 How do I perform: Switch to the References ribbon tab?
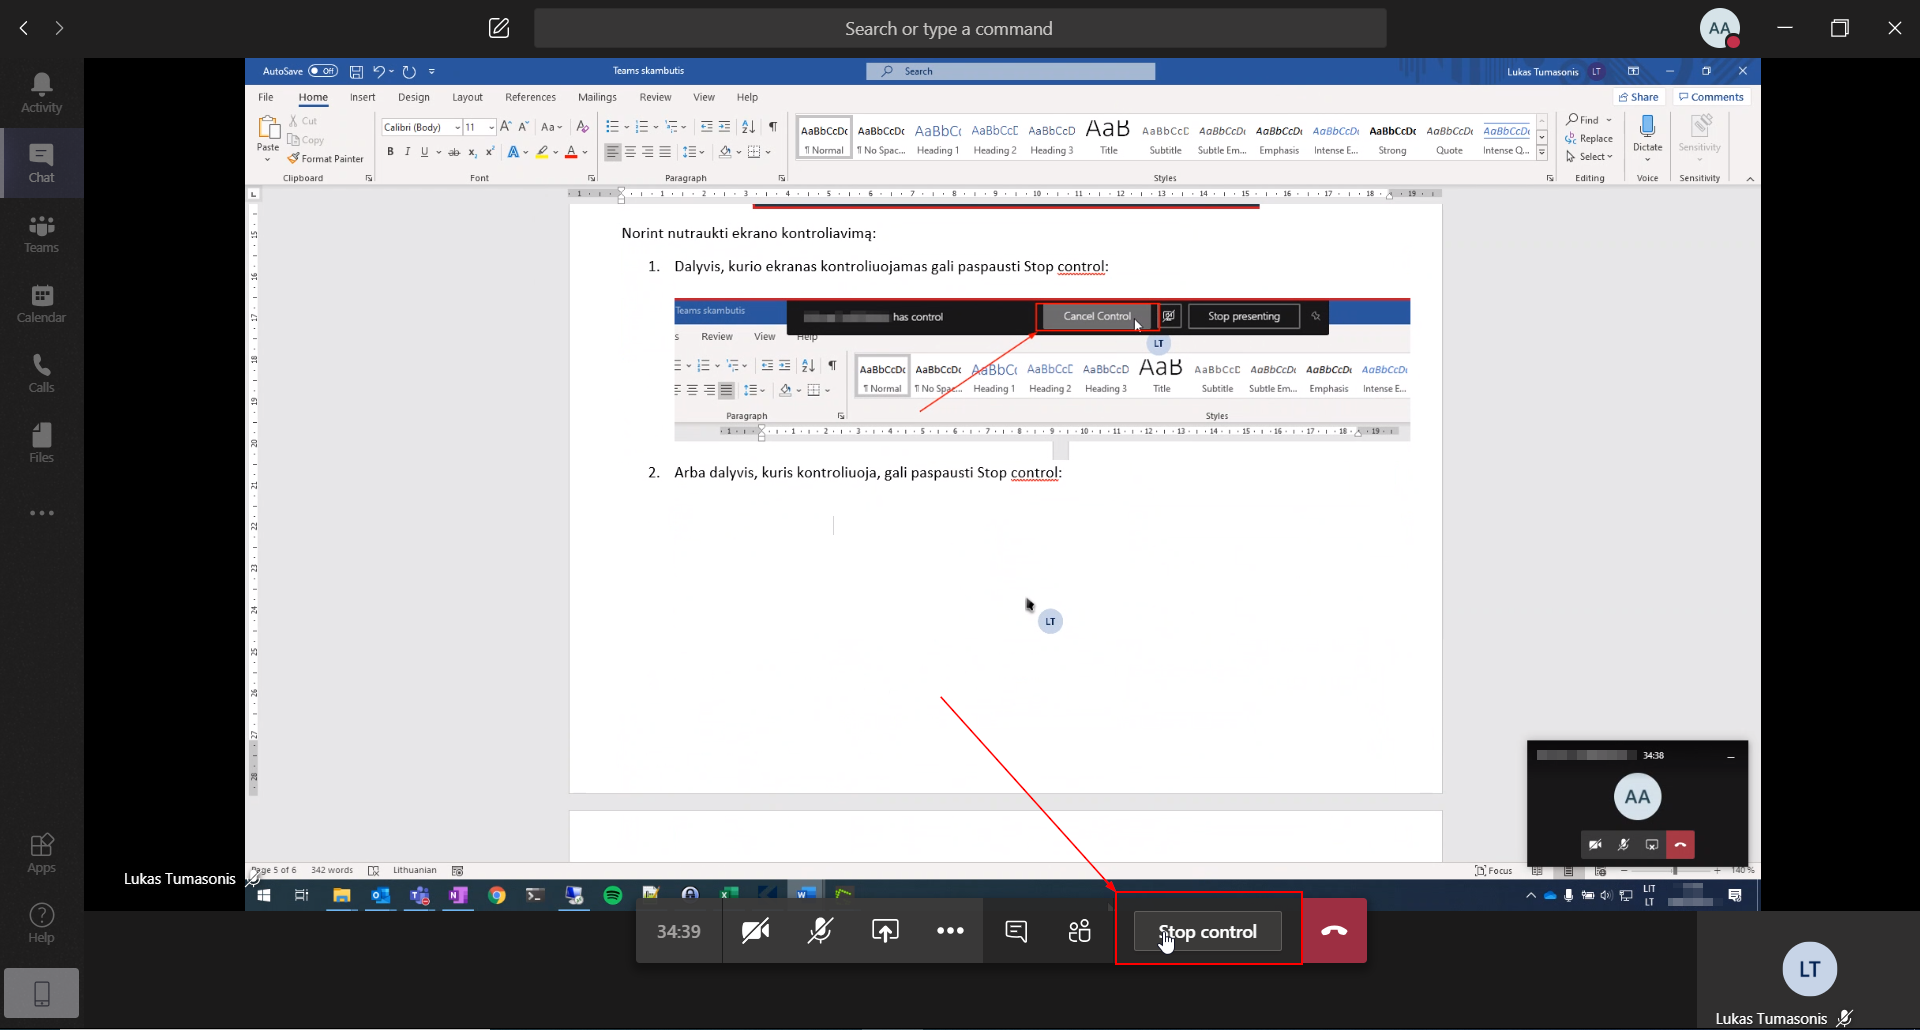[530, 97]
